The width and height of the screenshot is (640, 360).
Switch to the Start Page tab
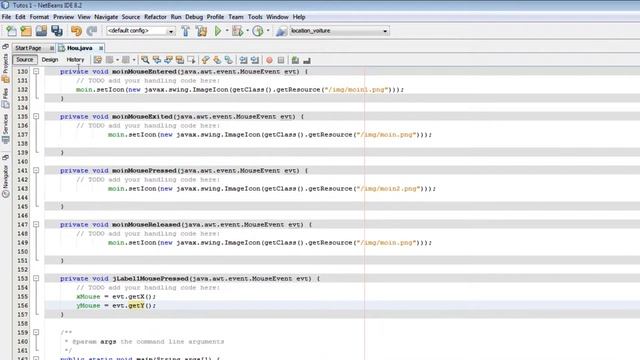click(28, 48)
